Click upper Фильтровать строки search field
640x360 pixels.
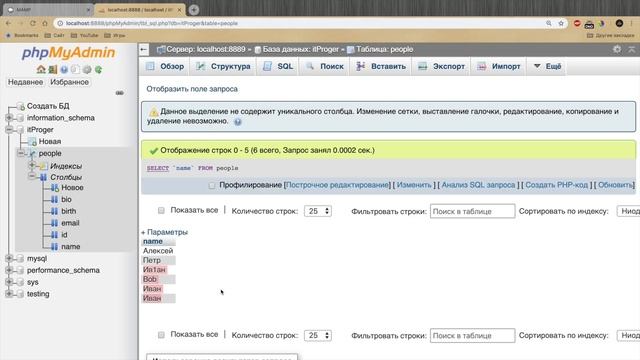(x=472, y=211)
